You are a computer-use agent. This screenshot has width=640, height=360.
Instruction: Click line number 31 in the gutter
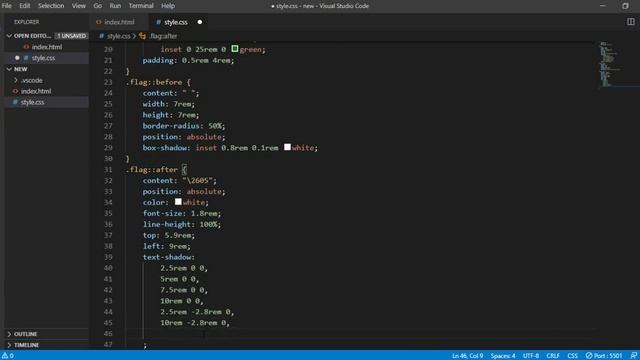(x=108, y=169)
